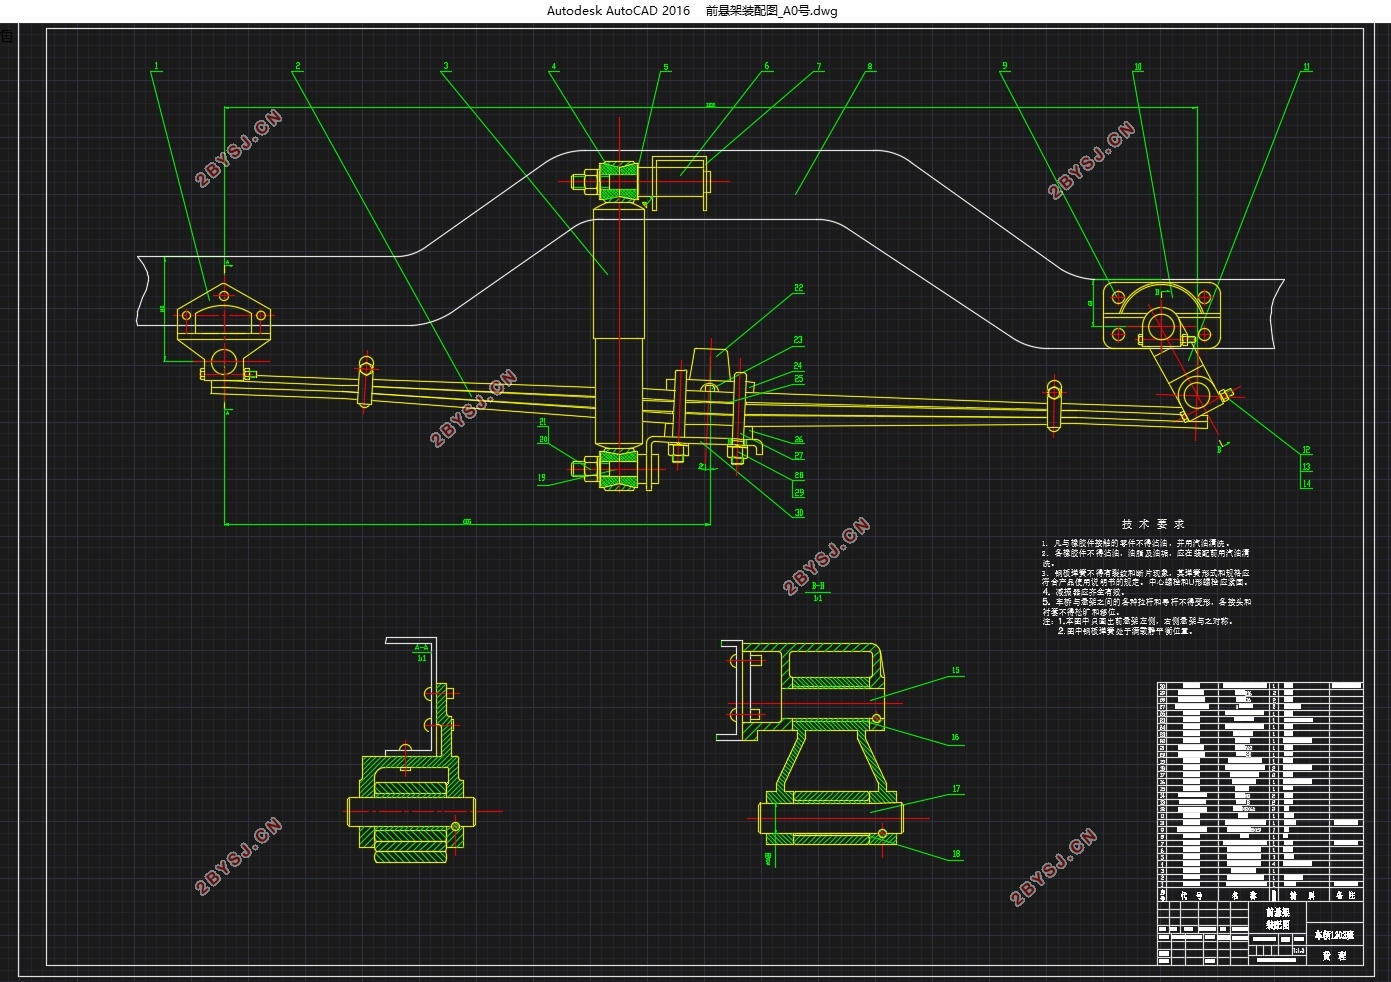Click balloon number 21 by lower bushing
Screen dimensions: 1391x982
543,423
